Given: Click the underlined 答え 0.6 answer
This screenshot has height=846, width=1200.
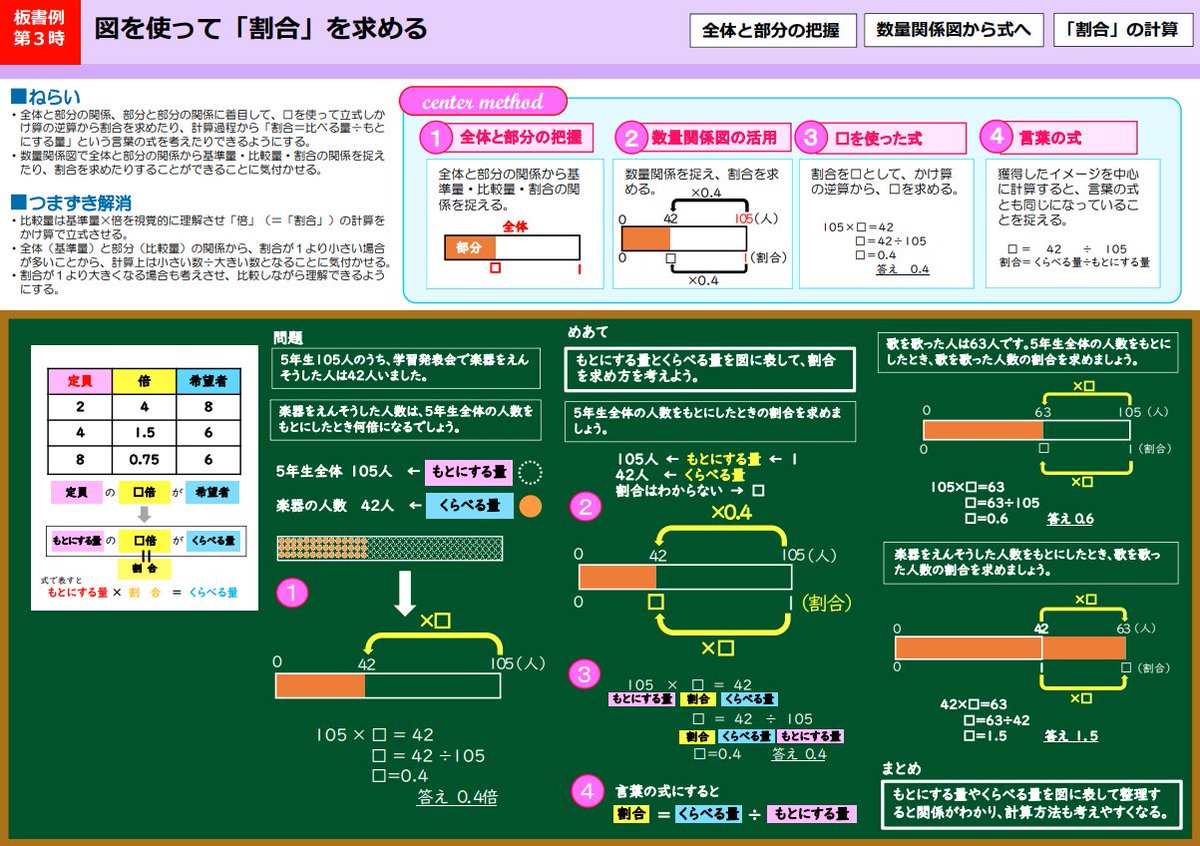Looking at the screenshot, I should coord(1071,519).
